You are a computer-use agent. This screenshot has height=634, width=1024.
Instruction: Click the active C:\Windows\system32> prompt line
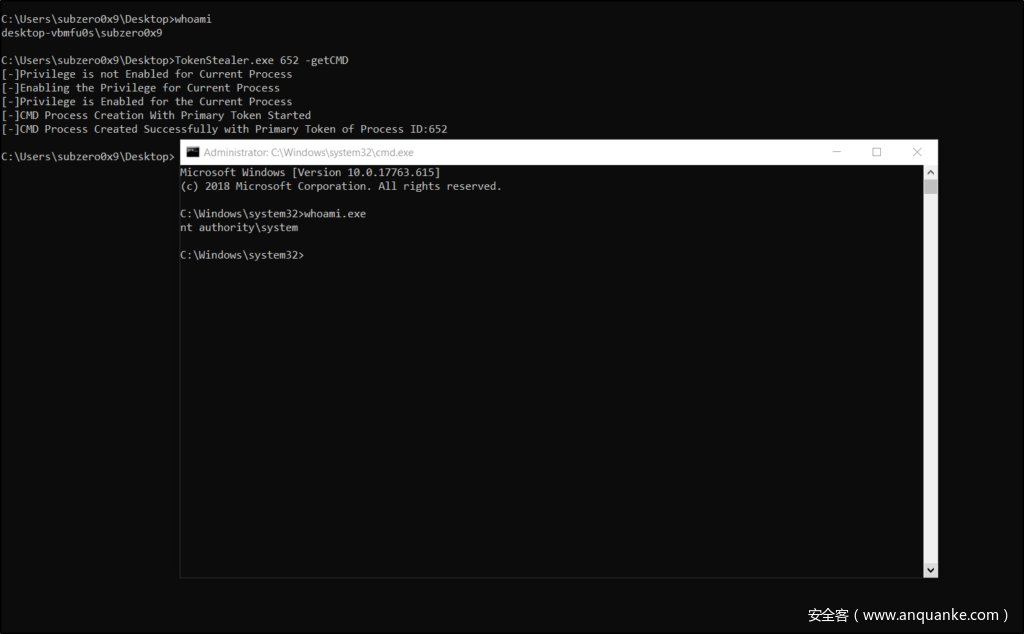(242, 255)
